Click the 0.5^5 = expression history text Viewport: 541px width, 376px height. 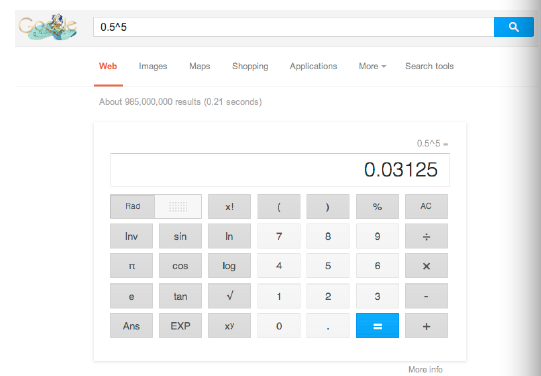coord(432,144)
